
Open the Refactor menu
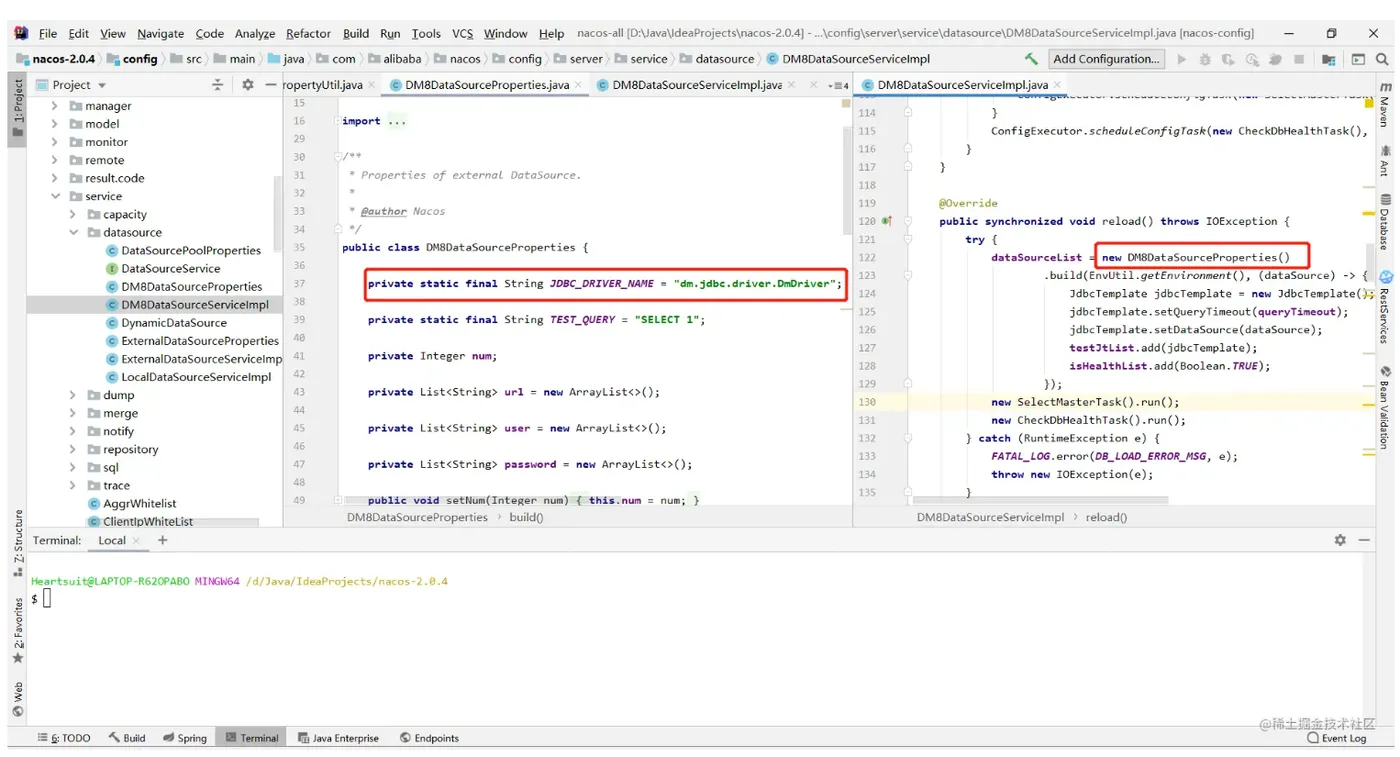pos(308,33)
